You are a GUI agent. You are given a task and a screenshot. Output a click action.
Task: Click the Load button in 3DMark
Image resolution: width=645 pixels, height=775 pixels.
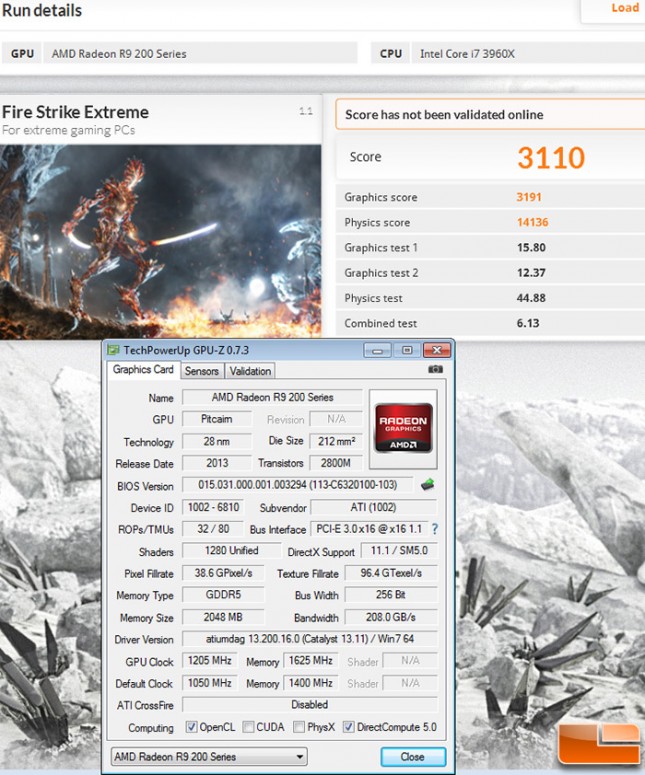(x=625, y=8)
